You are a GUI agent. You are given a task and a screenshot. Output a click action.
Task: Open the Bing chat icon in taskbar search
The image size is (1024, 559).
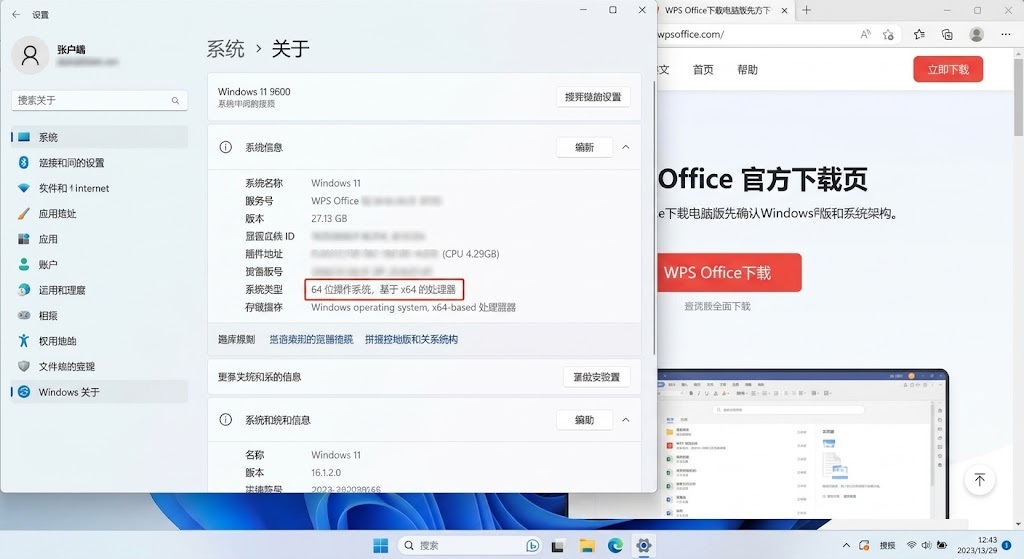coord(532,545)
